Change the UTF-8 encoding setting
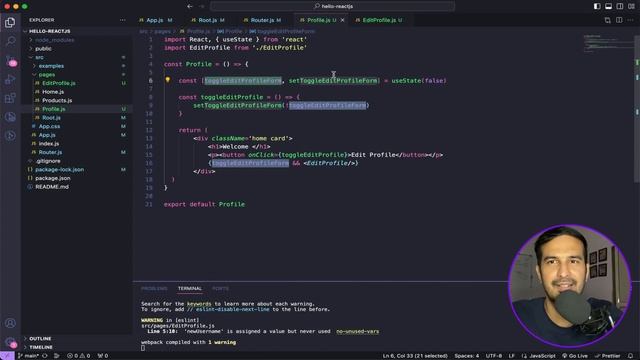The width and height of the screenshot is (640, 360). [493, 356]
